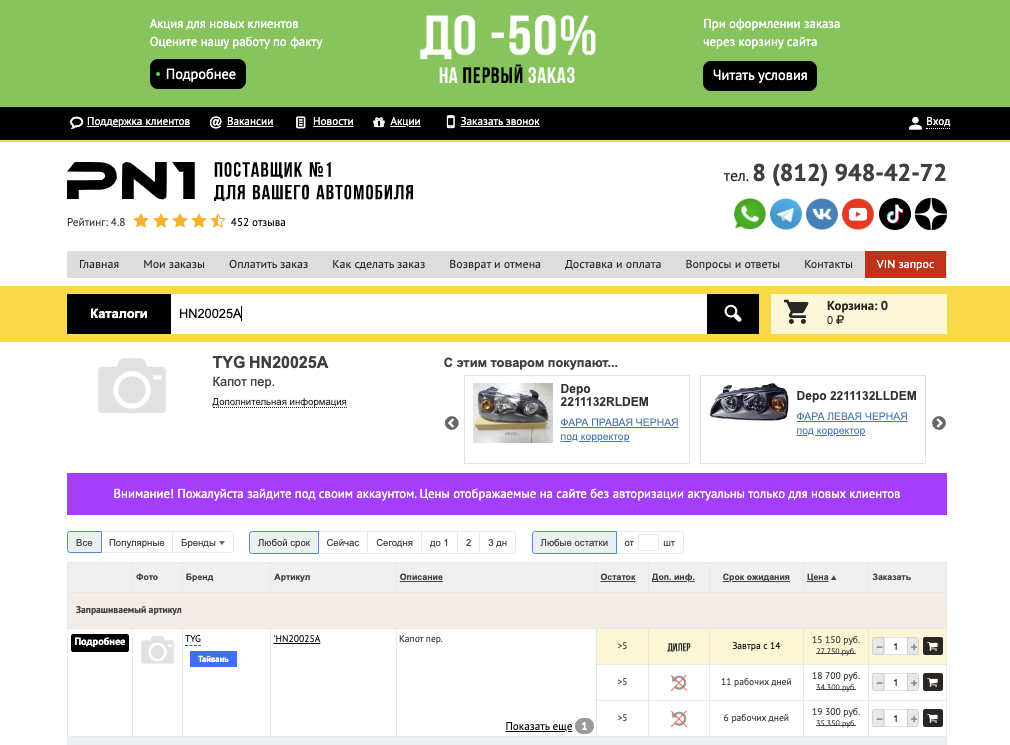Add the 15 150 руб. offer to cart
Screen dimensions: 1010x745
pos(933,646)
